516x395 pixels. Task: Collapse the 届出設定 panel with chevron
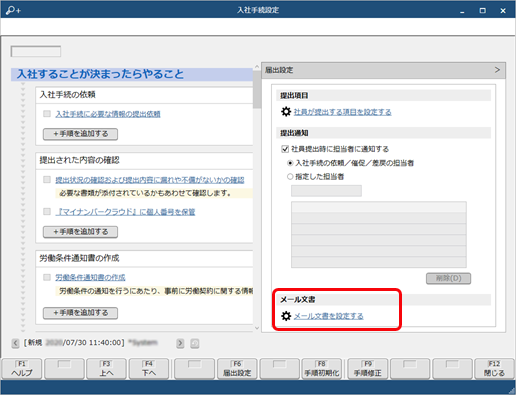tap(497, 70)
